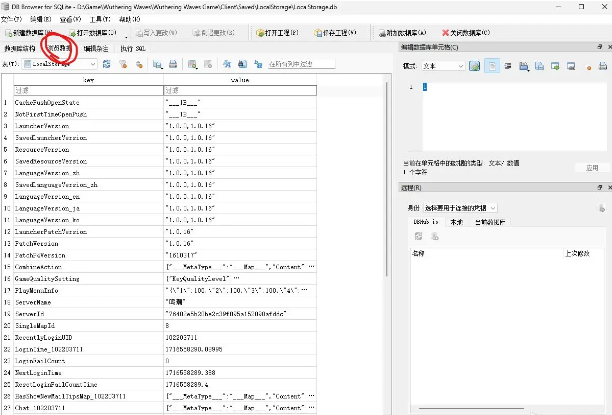
Task: Click the print icon in table toolbar
Action: coord(174,65)
